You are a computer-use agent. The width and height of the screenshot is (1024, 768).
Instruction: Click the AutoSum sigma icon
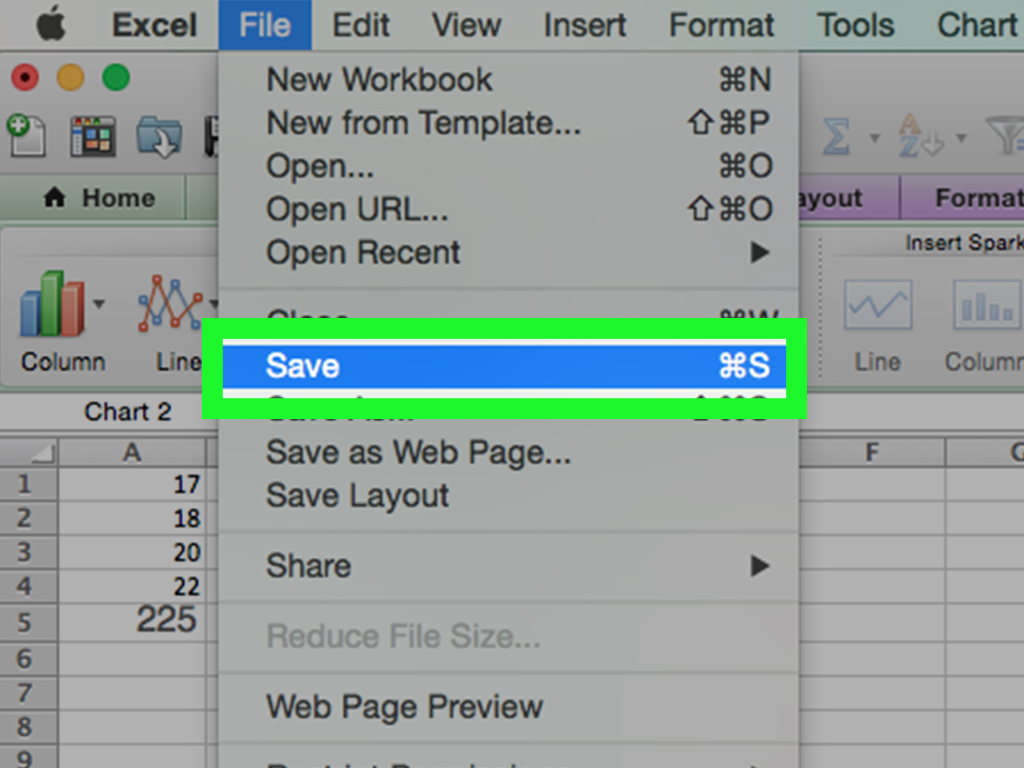837,136
